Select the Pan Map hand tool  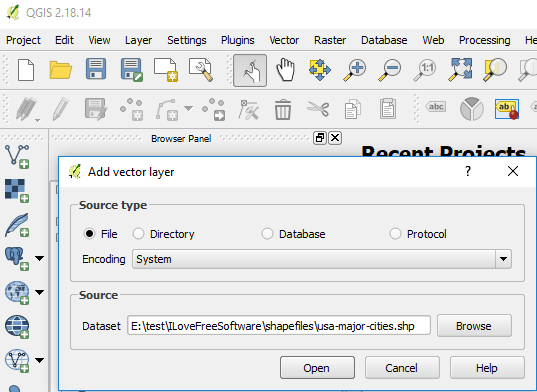(x=285, y=70)
